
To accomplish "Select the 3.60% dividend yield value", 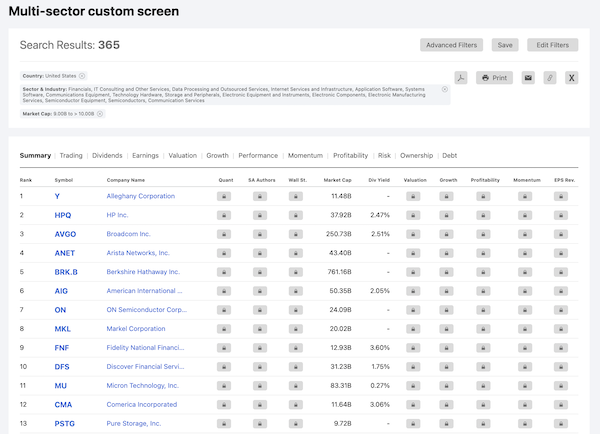I will pos(380,348).
